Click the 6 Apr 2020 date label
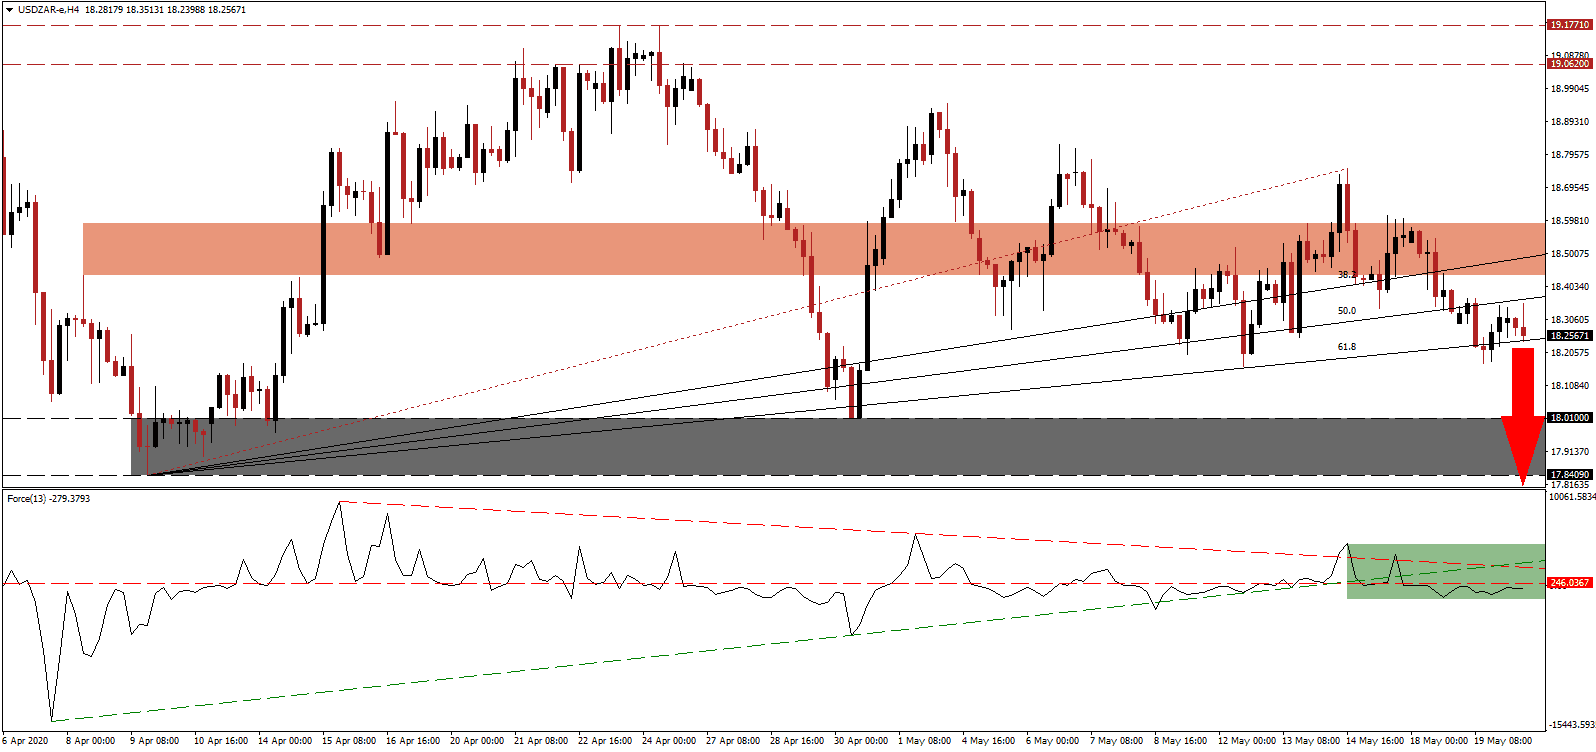Image resolution: width=1596 pixels, height=752 pixels. point(25,741)
